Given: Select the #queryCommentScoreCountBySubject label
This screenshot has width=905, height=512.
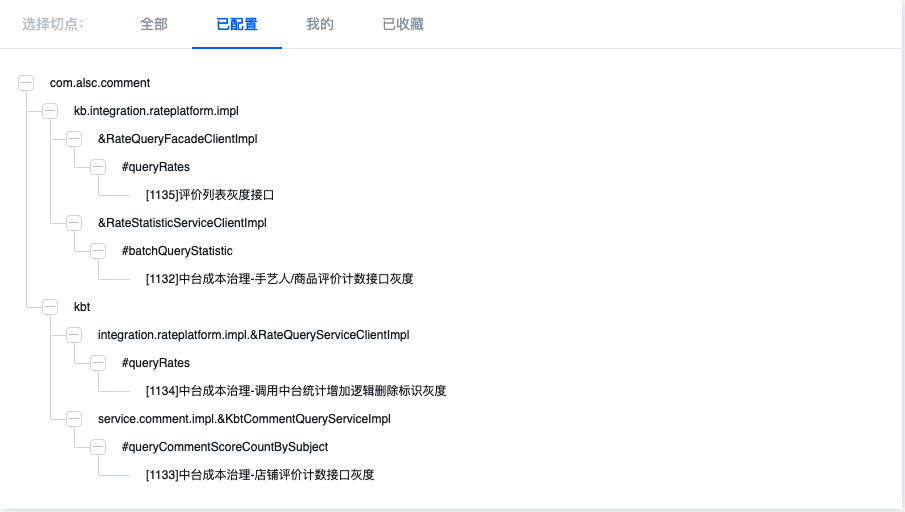Looking at the screenshot, I should pos(225,447).
